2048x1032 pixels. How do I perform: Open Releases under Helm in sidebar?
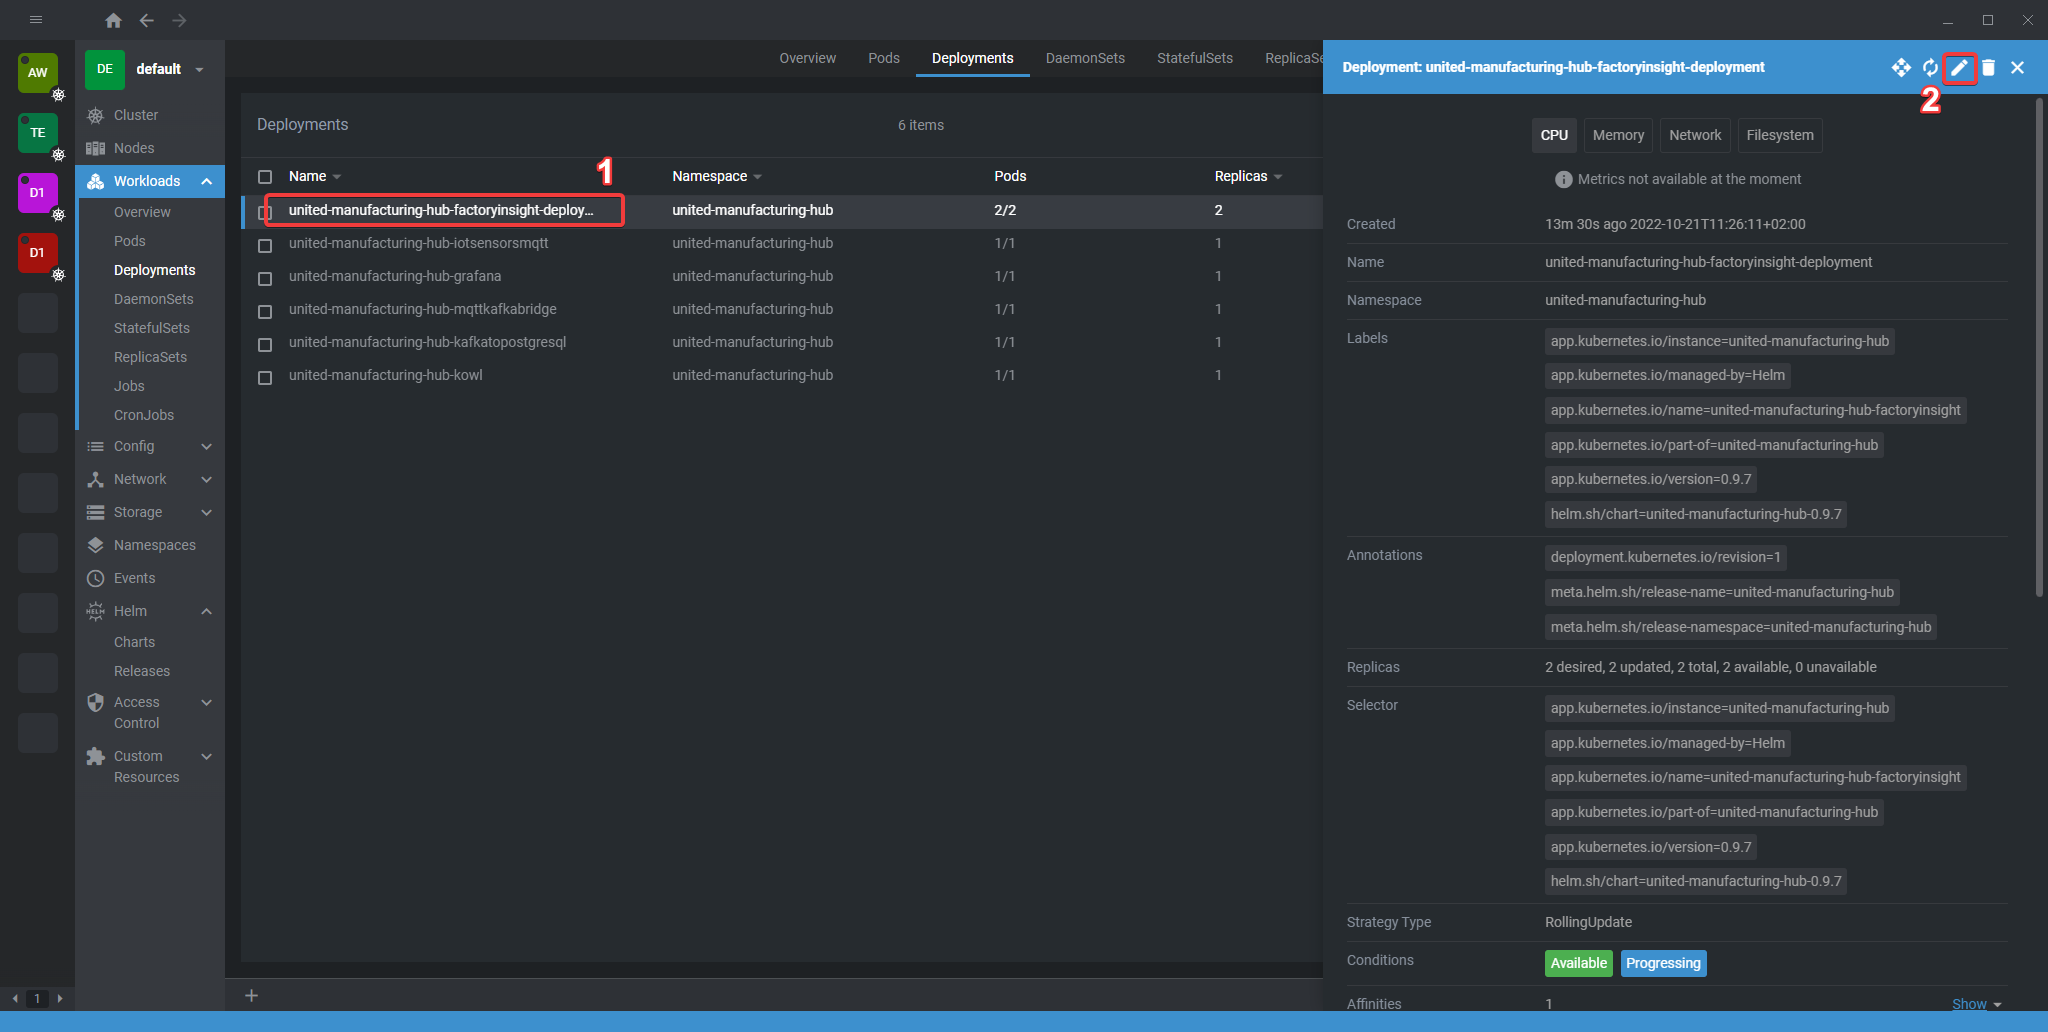[142, 671]
